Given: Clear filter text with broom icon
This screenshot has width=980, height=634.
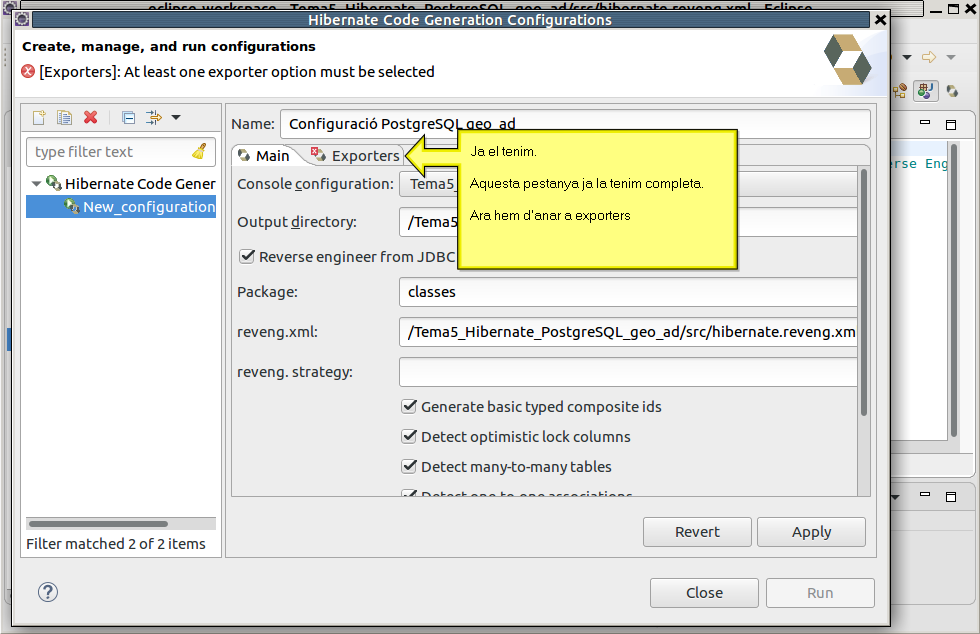Looking at the screenshot, I should [200, 151].
